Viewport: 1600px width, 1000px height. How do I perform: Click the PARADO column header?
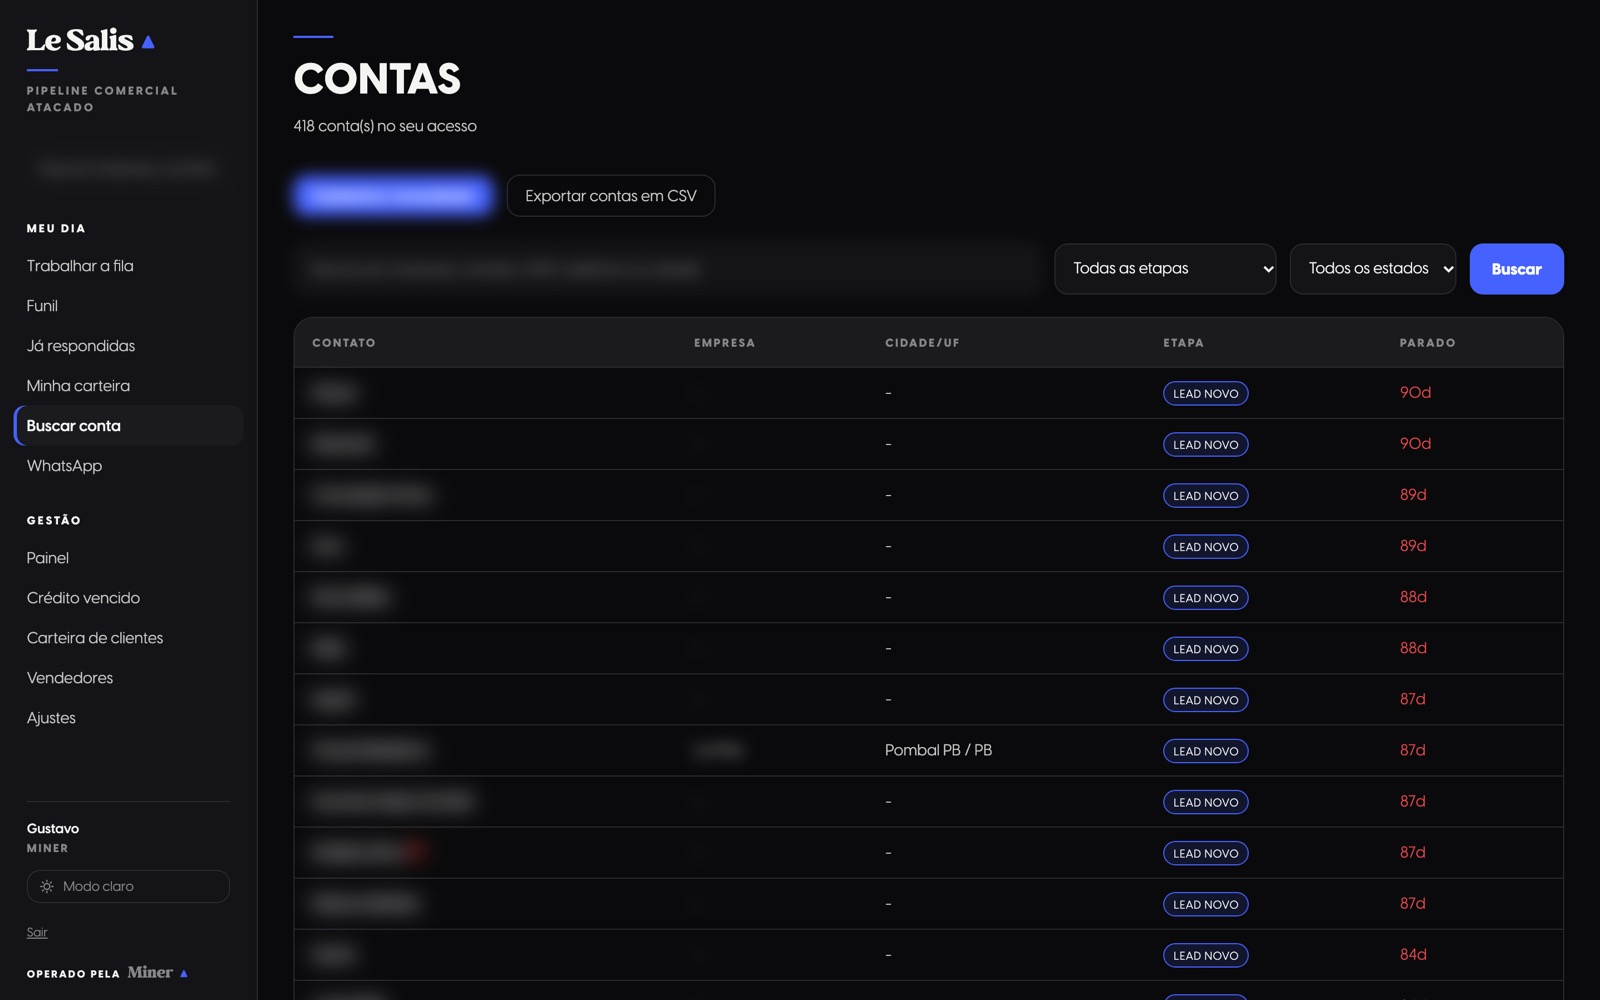point(1427,343)
